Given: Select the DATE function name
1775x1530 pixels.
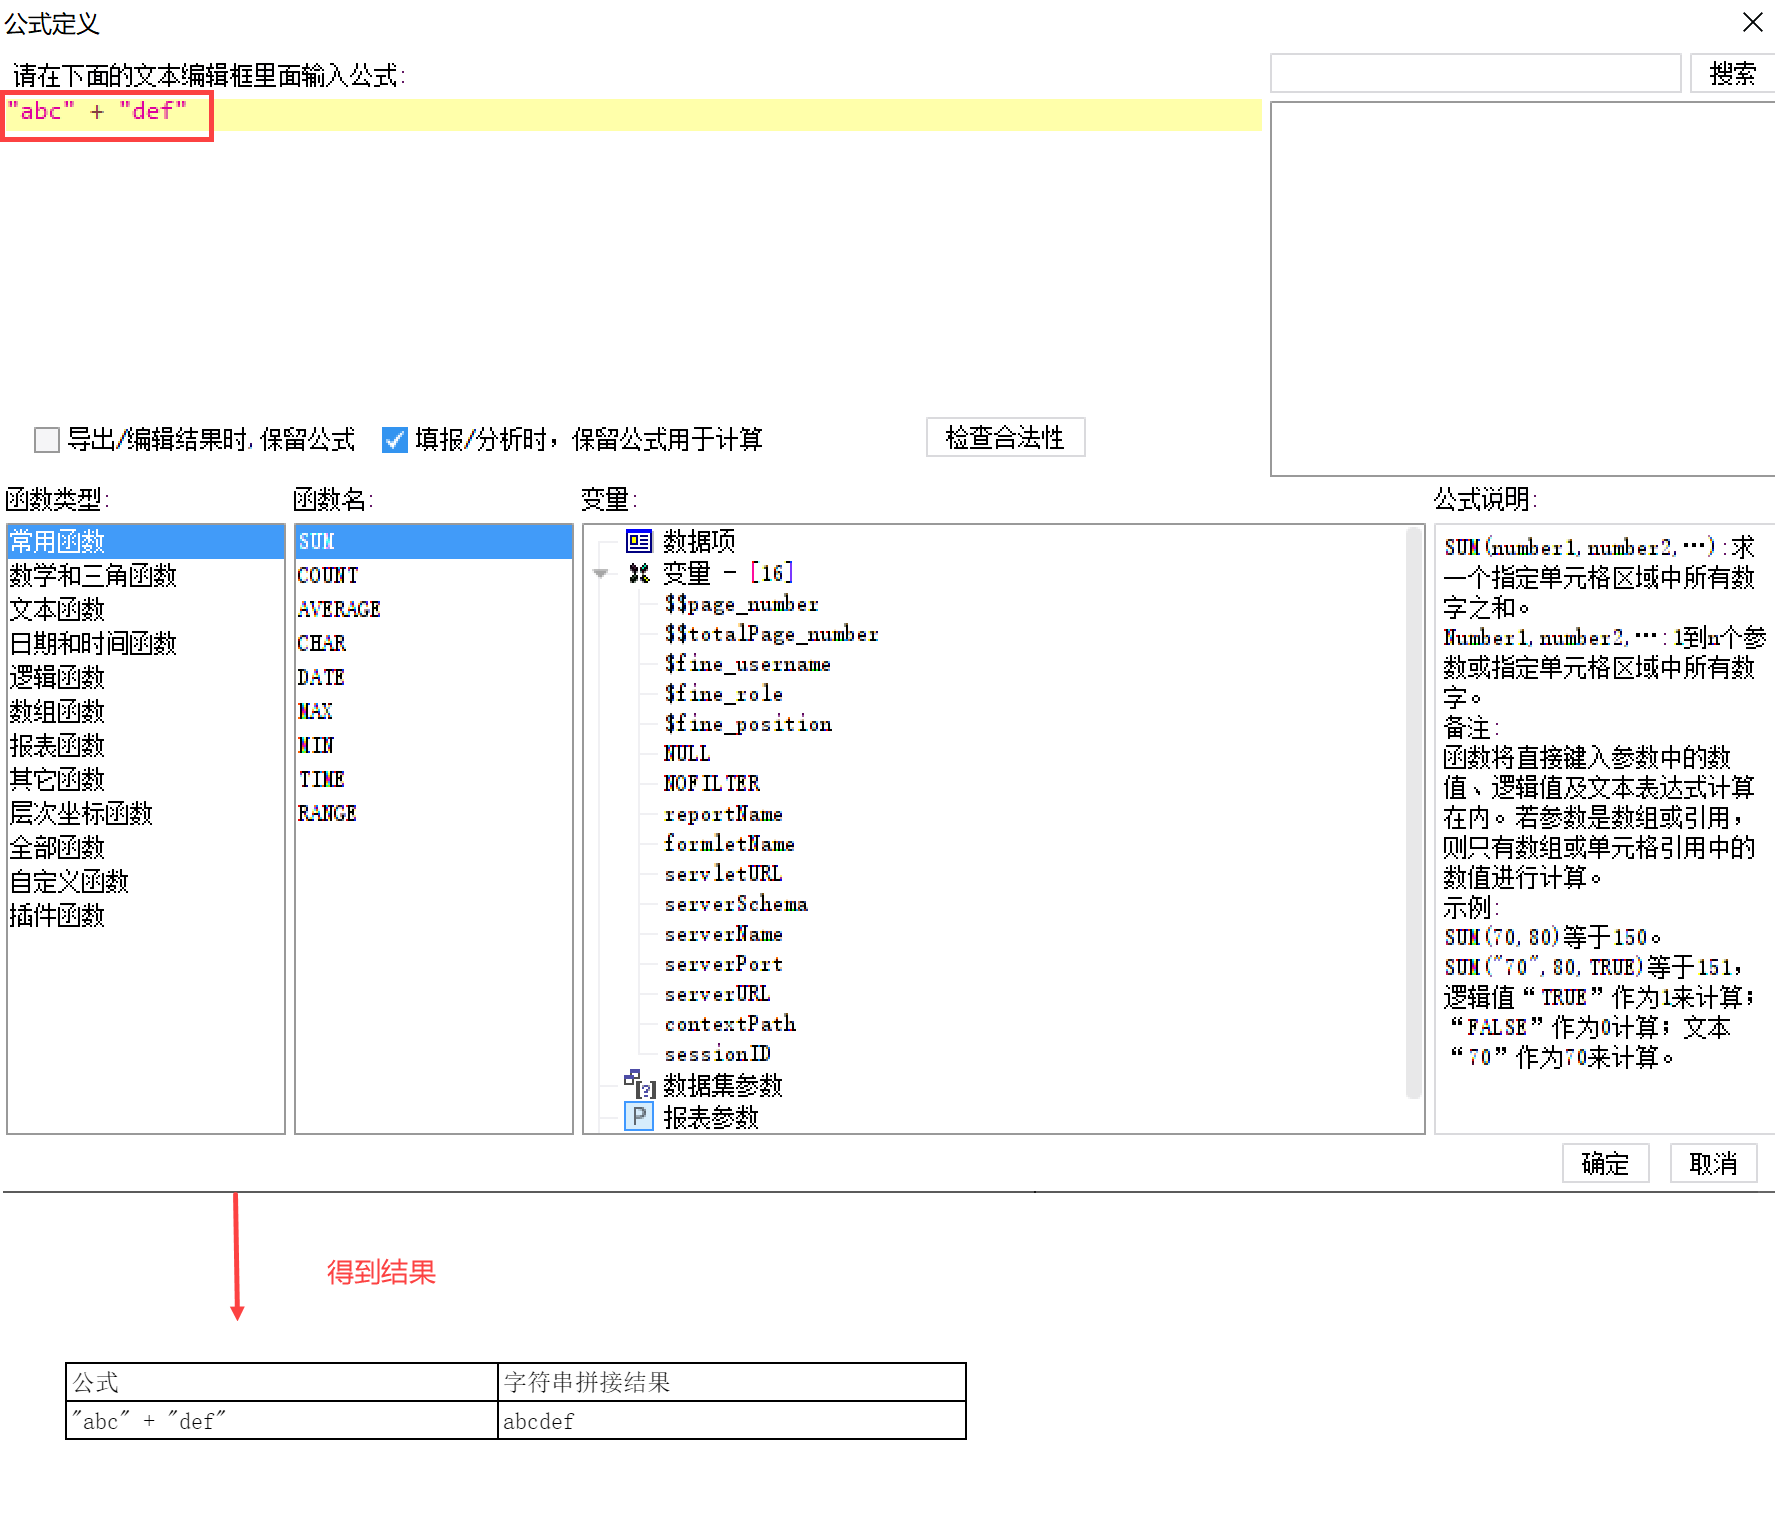Looking at the screenshot, I should [434, 678].
